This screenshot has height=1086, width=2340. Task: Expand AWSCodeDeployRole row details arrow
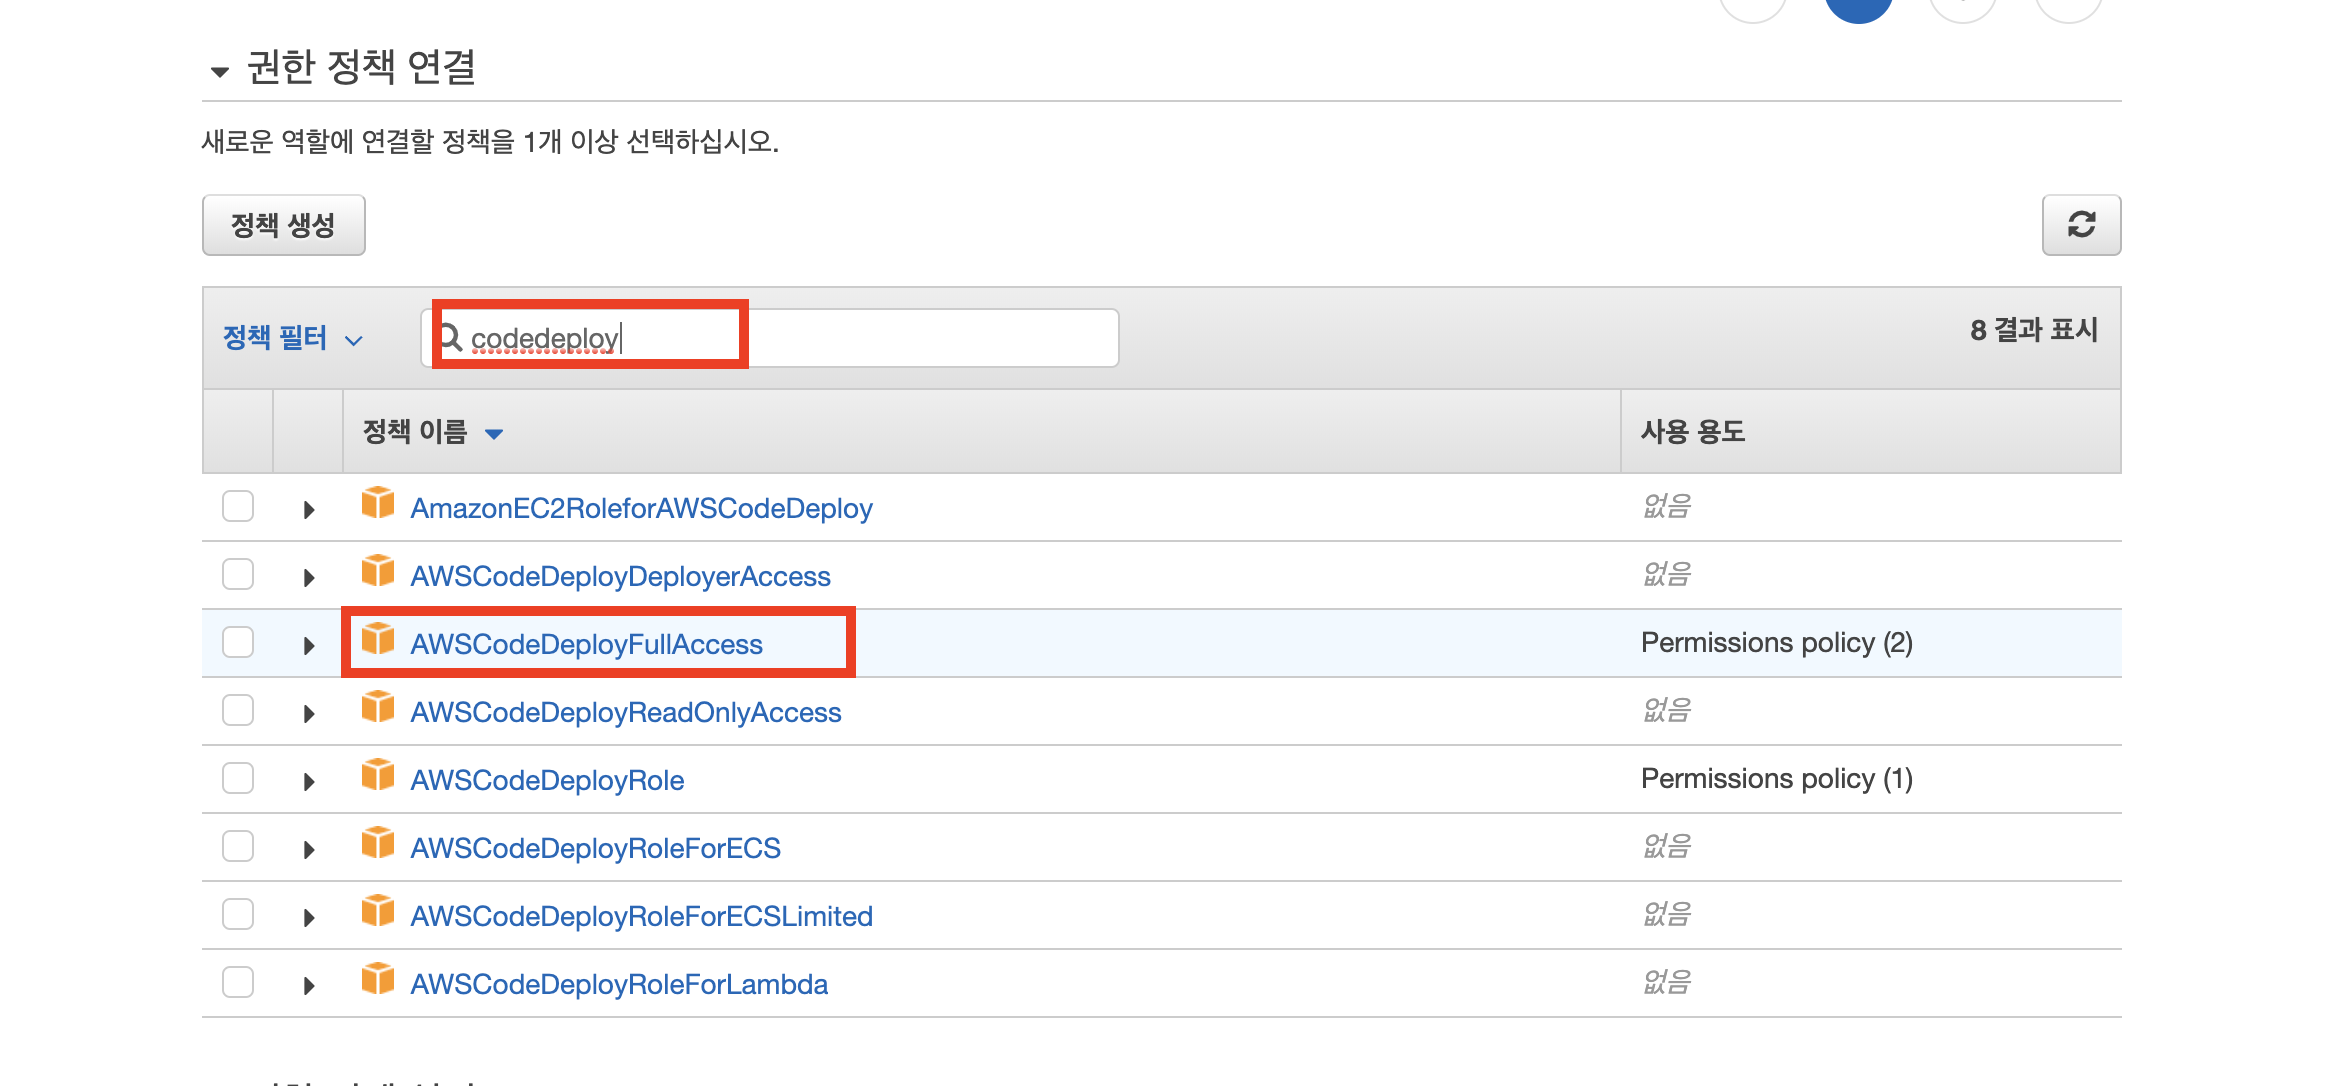coord(309,782)
